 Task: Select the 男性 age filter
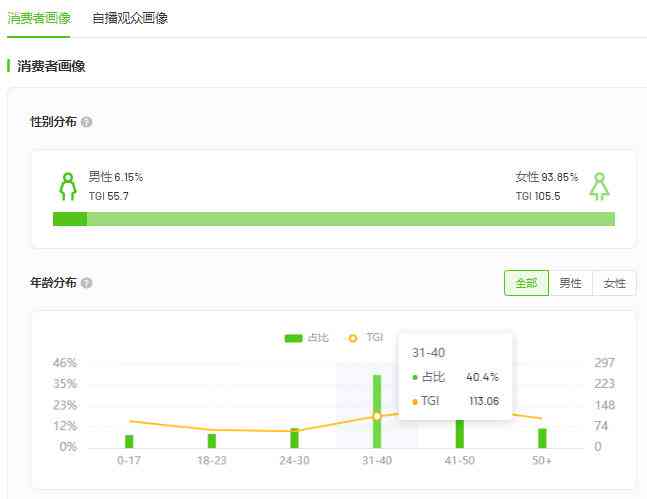(x=571, y=283)
